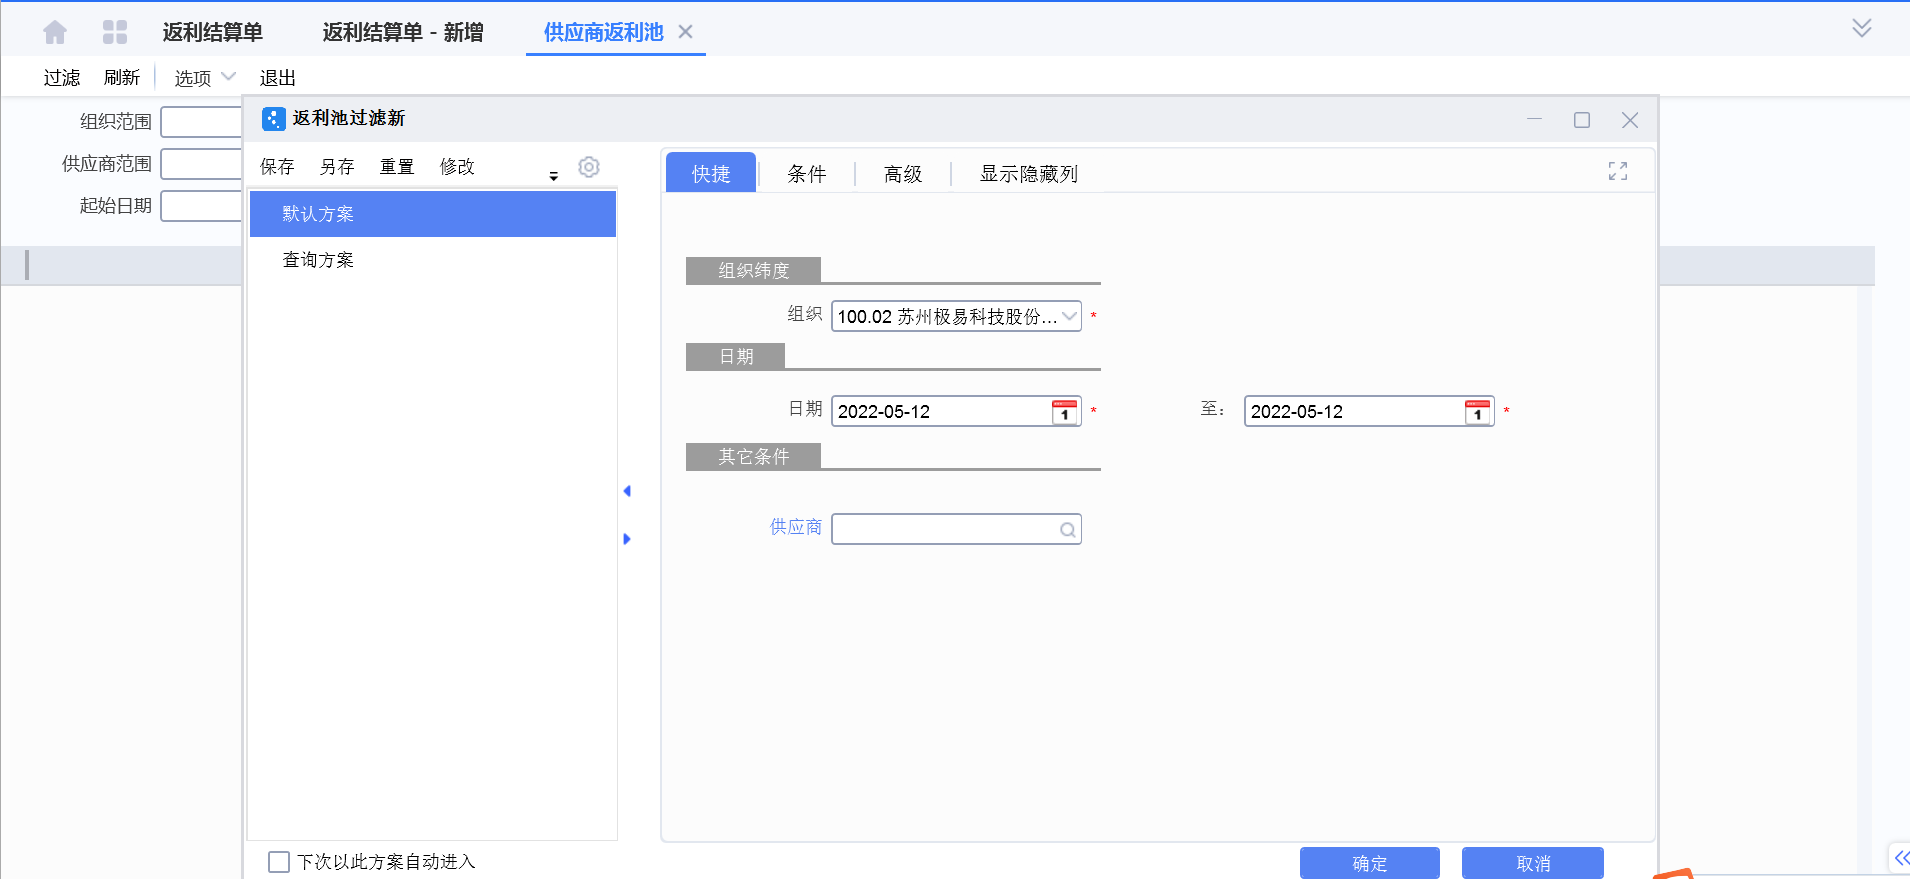The height and width of the screenshot is (879, 1910).
Task: Click 修改 to edit scheme
Action: 458,167
